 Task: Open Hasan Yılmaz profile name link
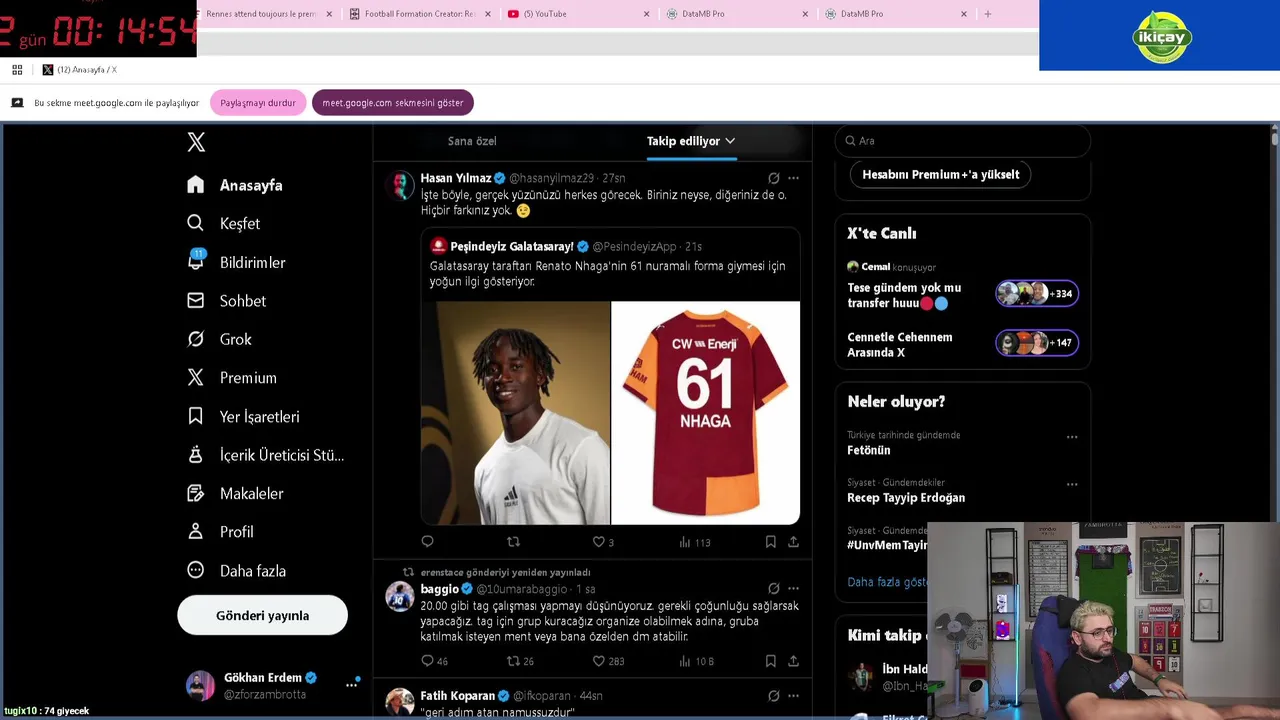tap(456, 178)
